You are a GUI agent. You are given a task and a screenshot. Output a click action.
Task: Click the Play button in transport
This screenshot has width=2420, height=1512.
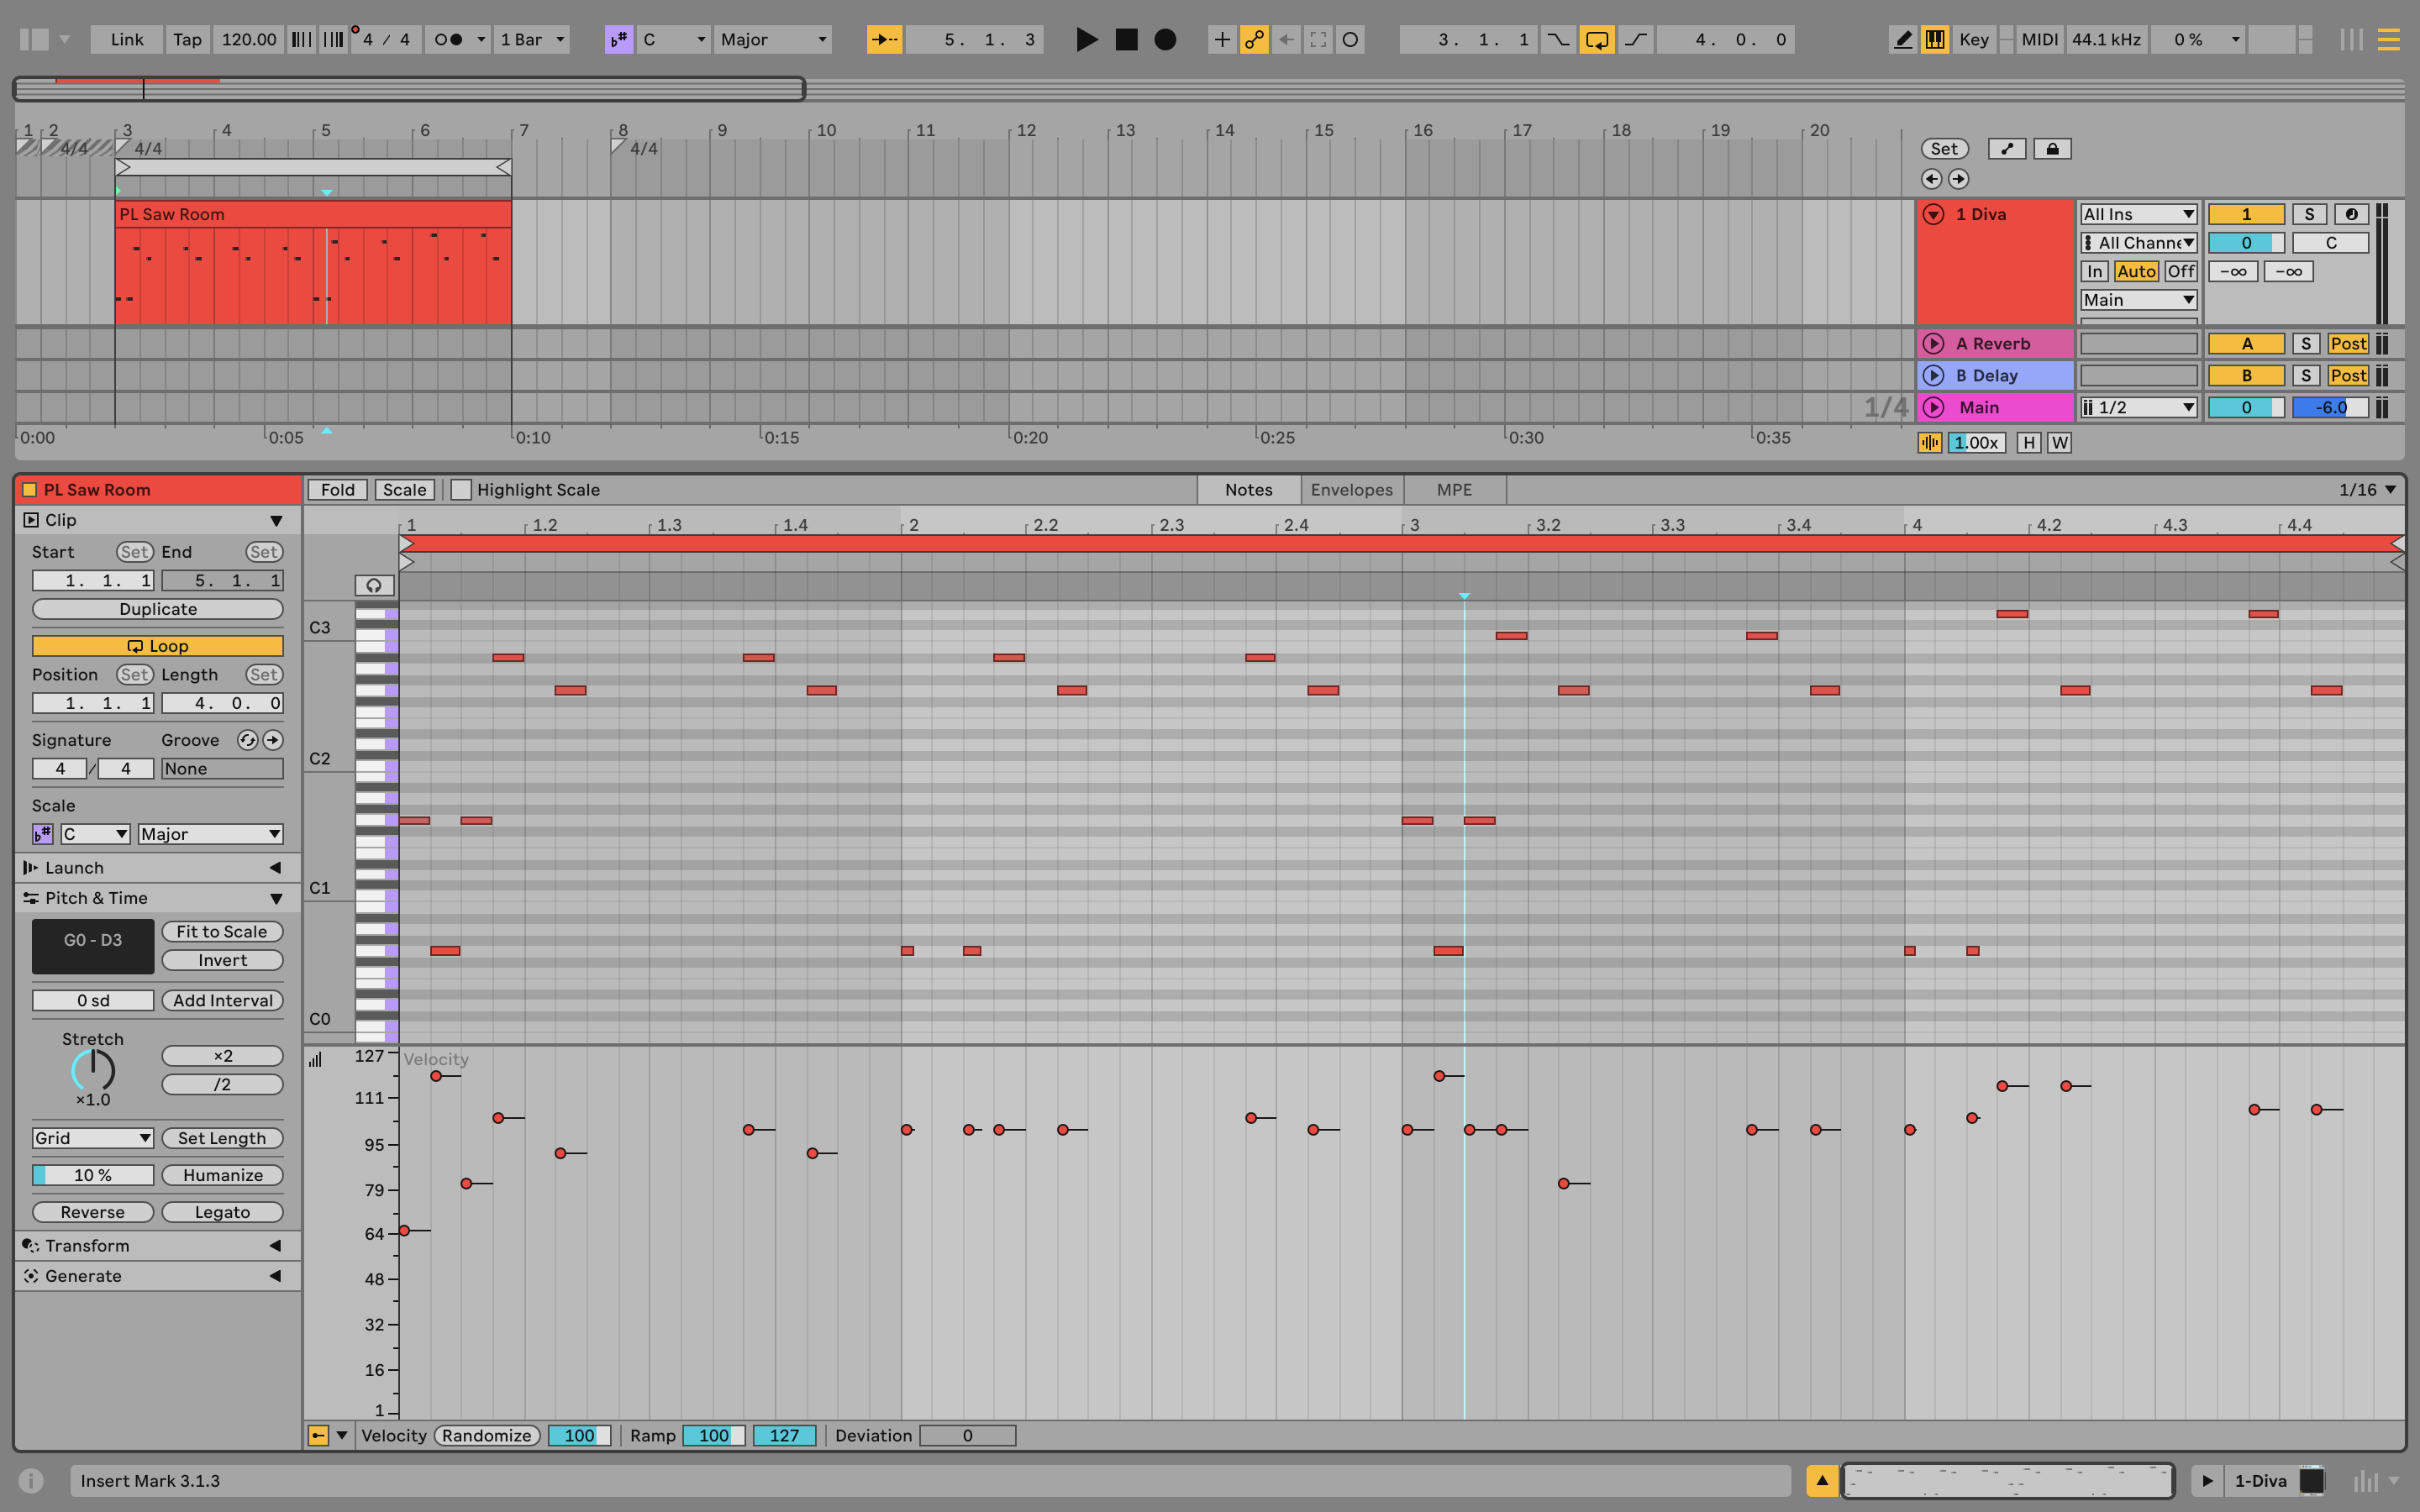point(1086,40)
